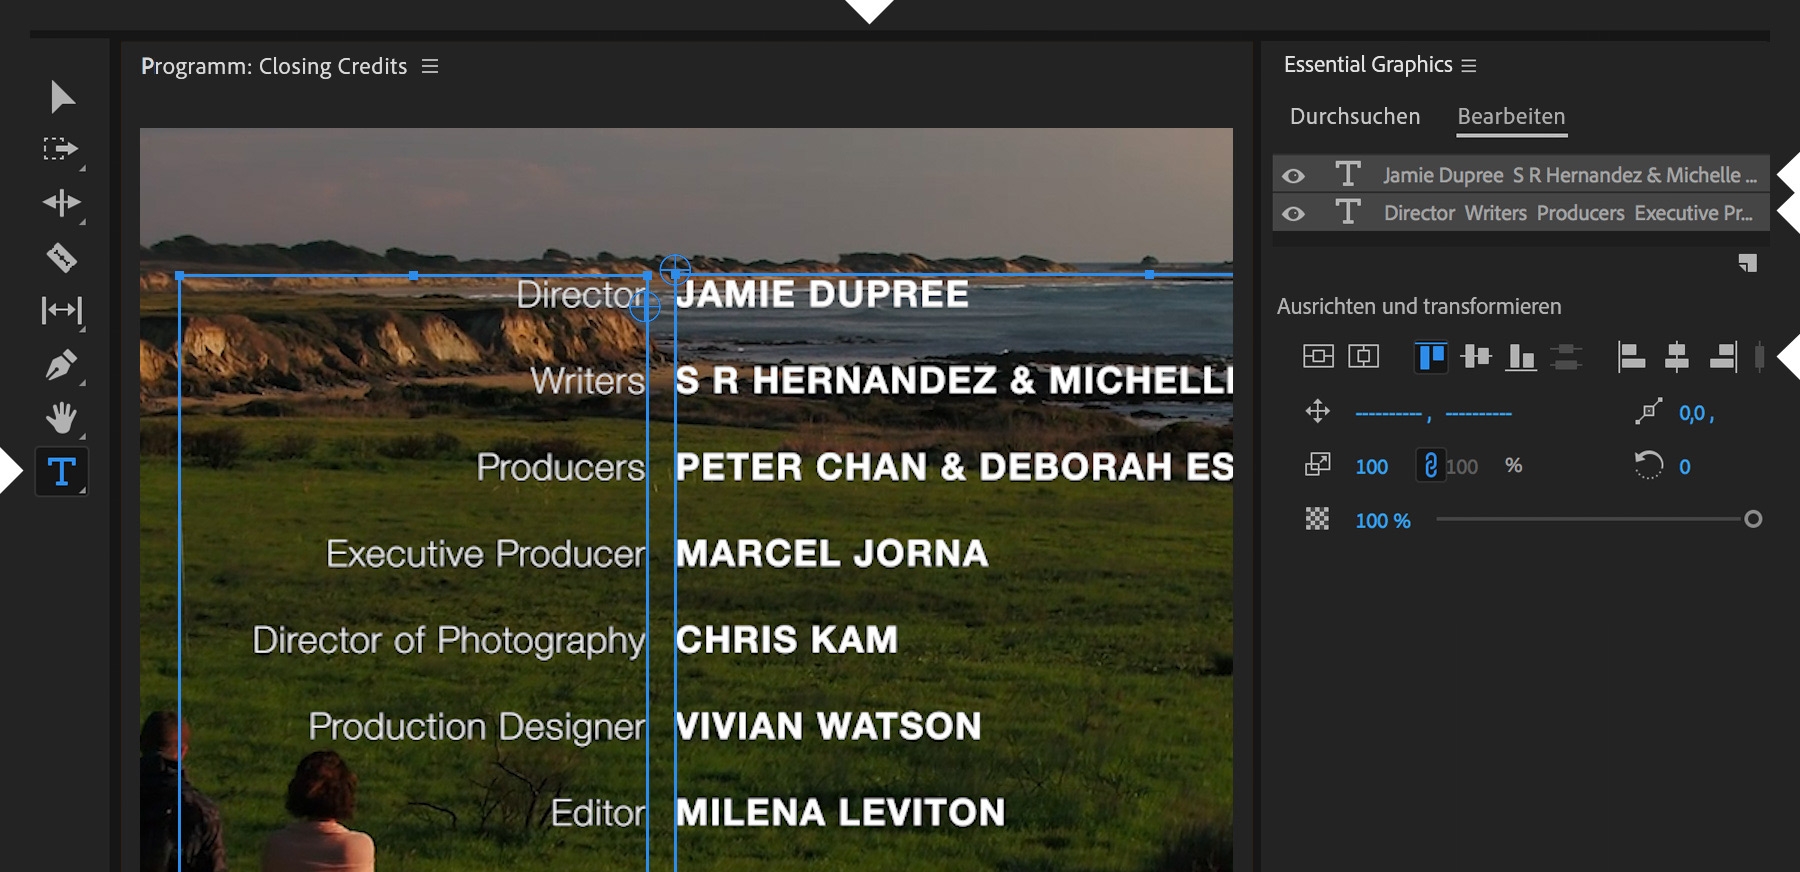This screenshot has width=1800, height=872.
Task: Hide the Jamie Dupree text layer
Action: tap(1293, 176)
